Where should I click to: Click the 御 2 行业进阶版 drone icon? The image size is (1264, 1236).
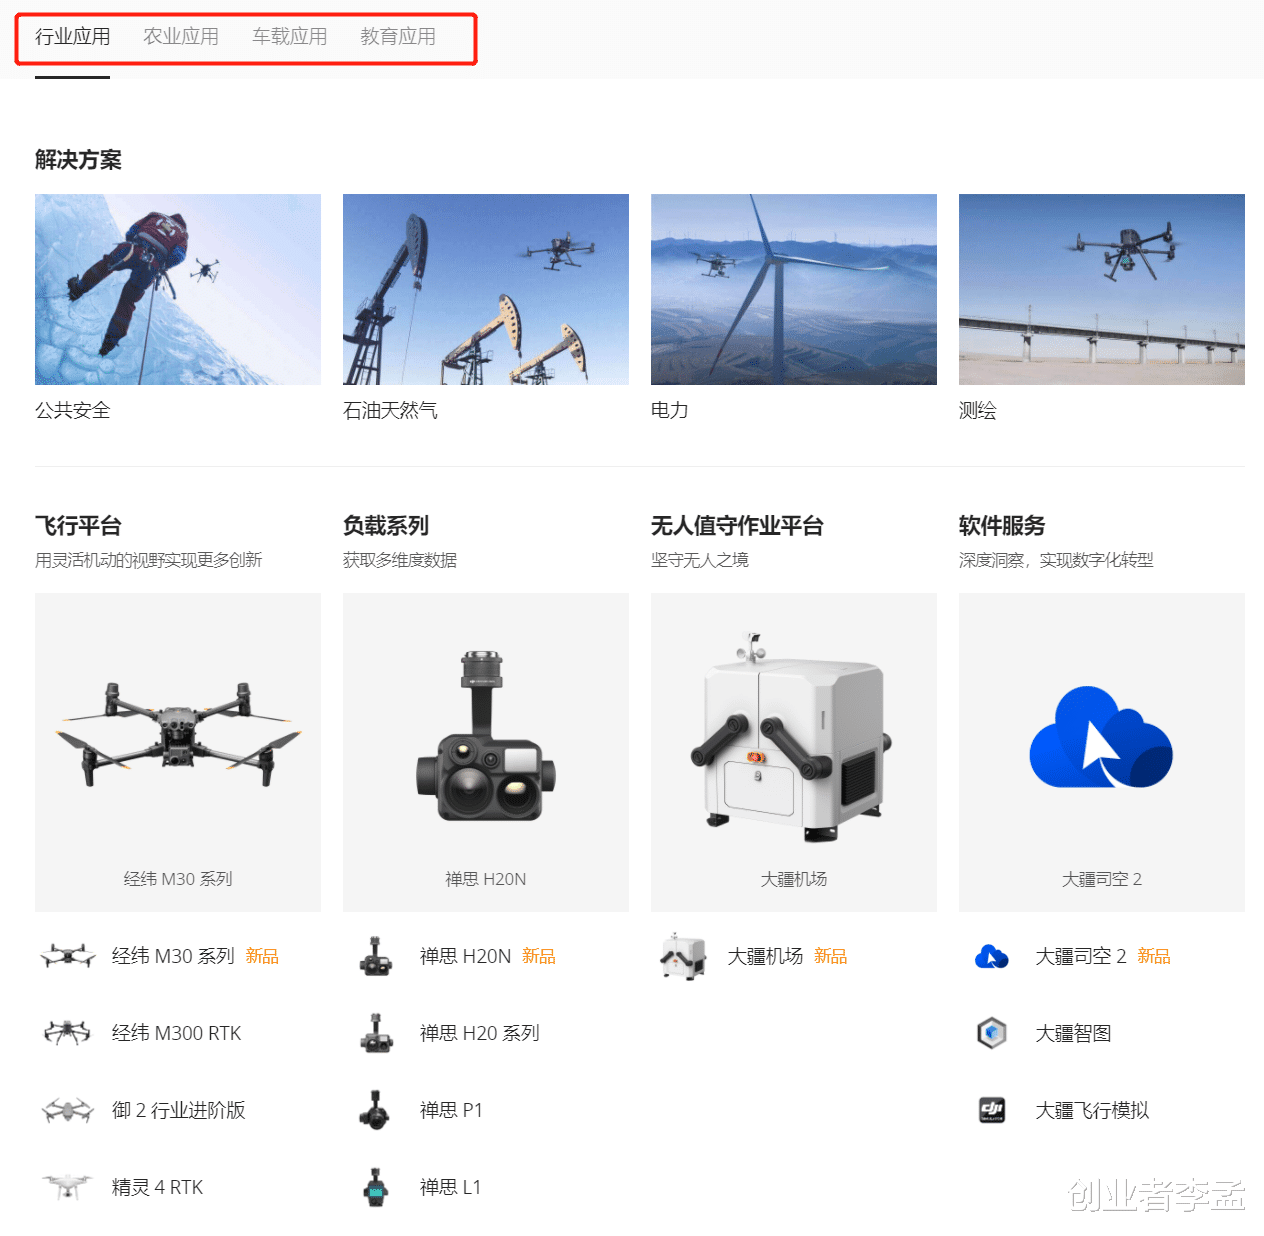click(x=68, y=1110)
